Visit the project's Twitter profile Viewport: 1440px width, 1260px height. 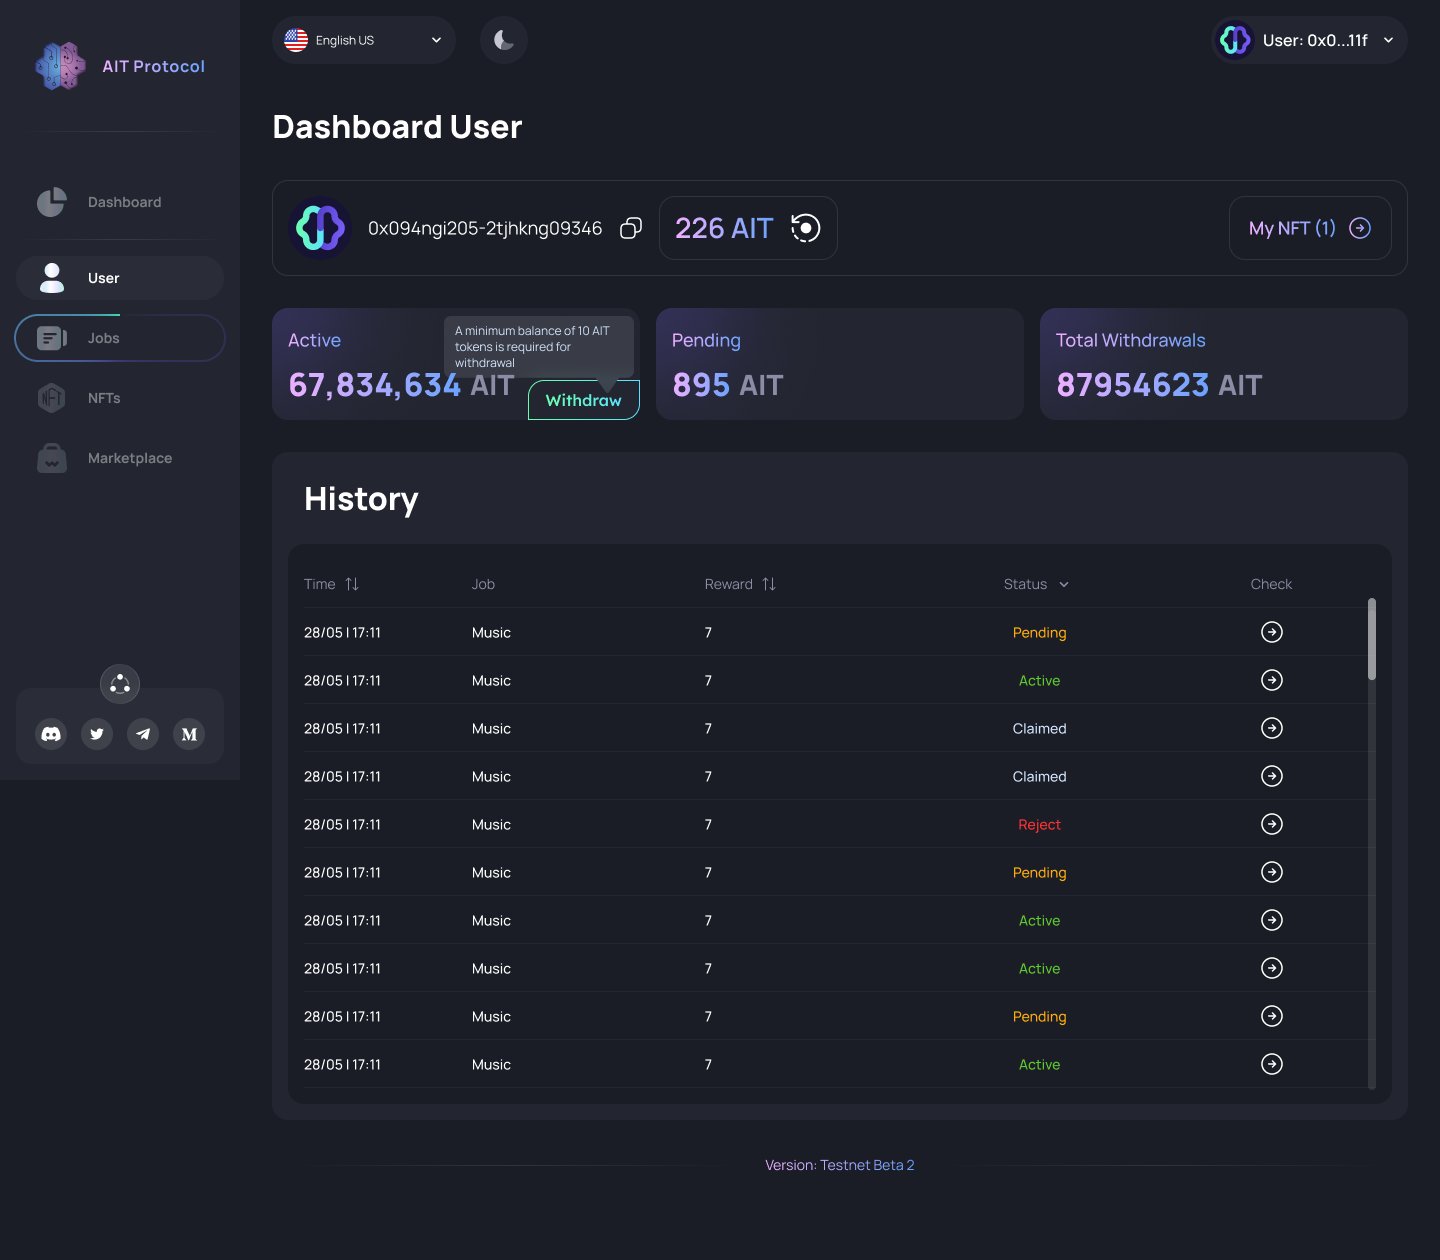coord(97,733)
